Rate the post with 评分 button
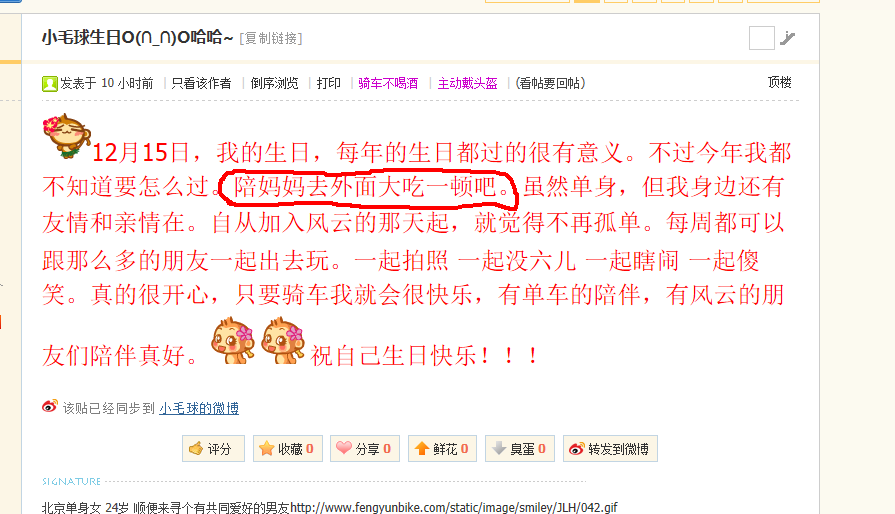 point(213,448)
